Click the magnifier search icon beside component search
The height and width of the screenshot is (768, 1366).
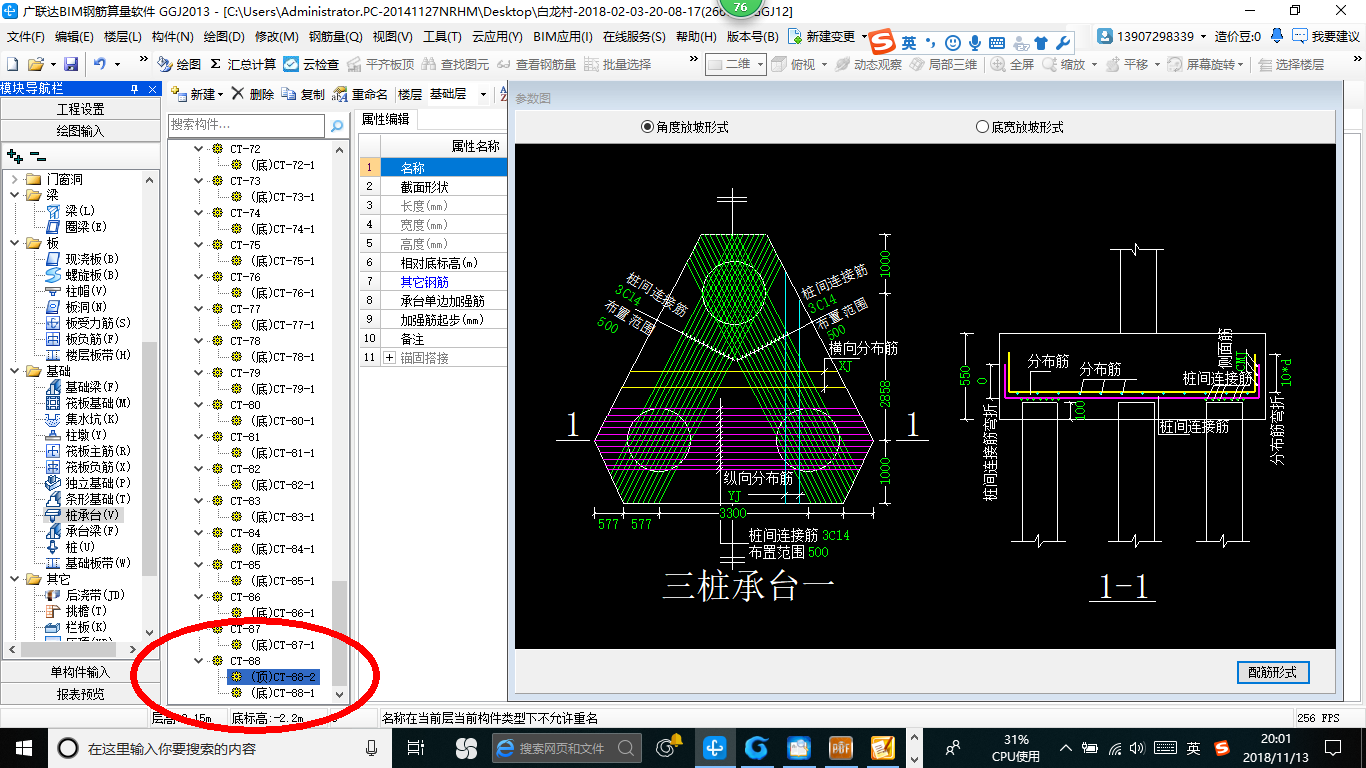[337, 125]
